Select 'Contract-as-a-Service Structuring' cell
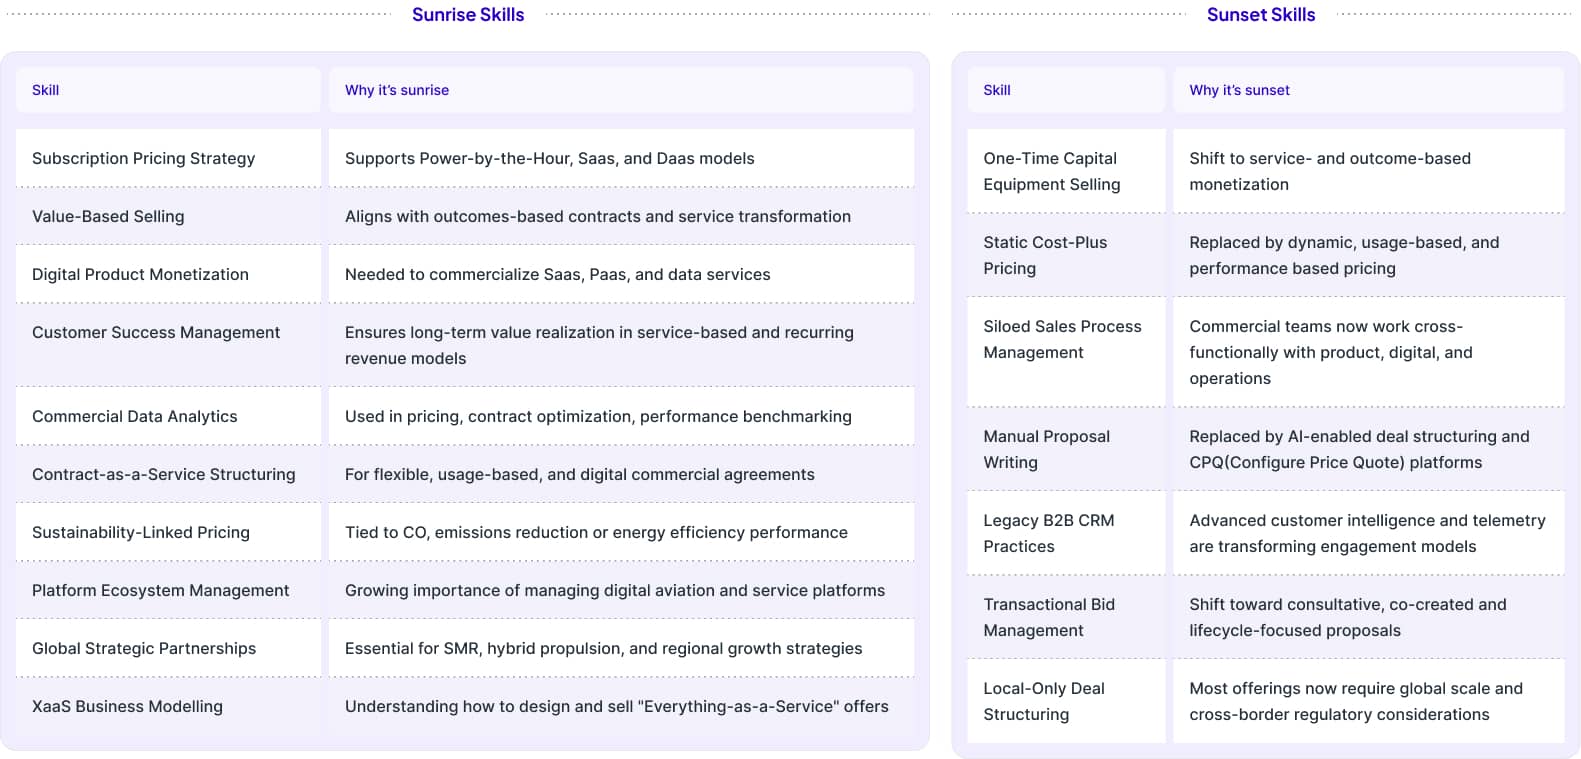Screen dimensions: 1581x759 [x=168, y=474]
